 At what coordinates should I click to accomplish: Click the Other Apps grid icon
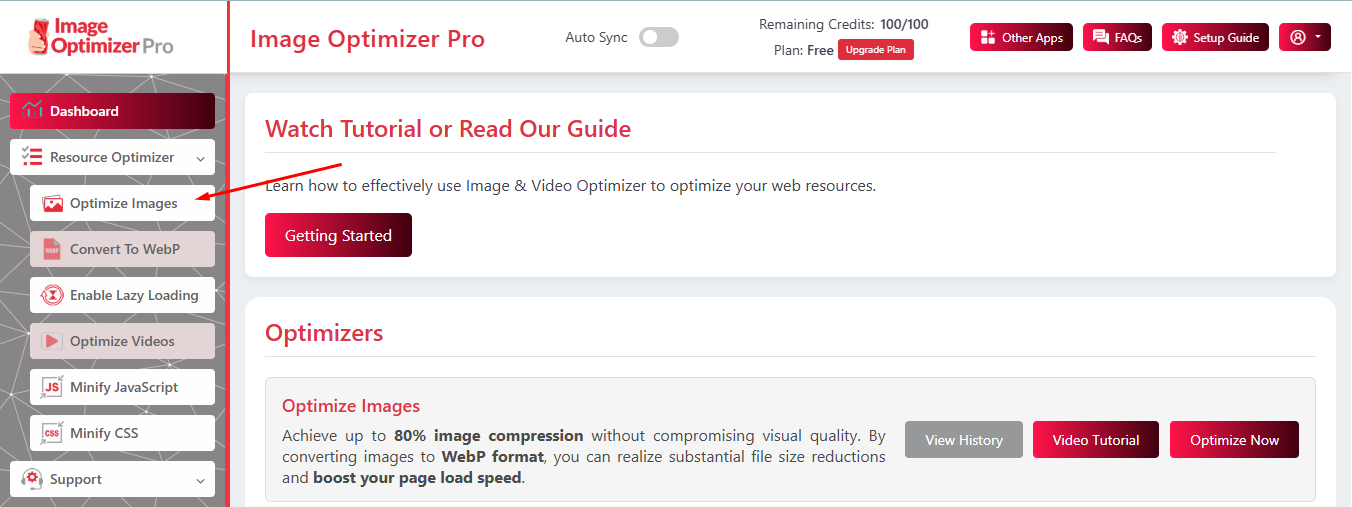tap(988, 37)
